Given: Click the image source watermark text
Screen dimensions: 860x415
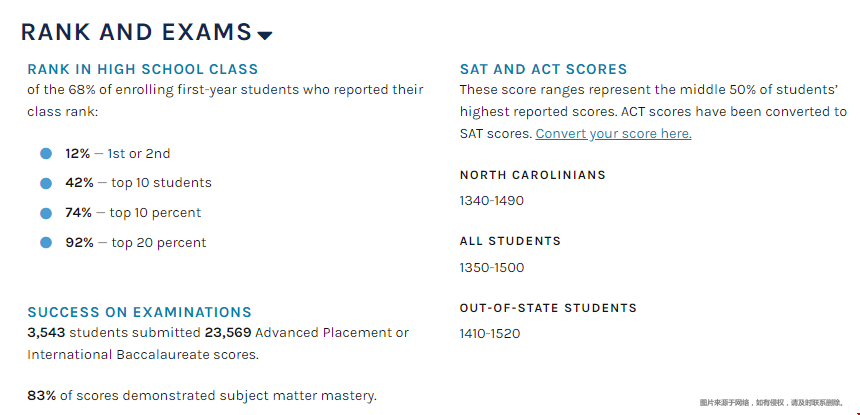Looking at the screenshot, I should click(x=771, y=402).
